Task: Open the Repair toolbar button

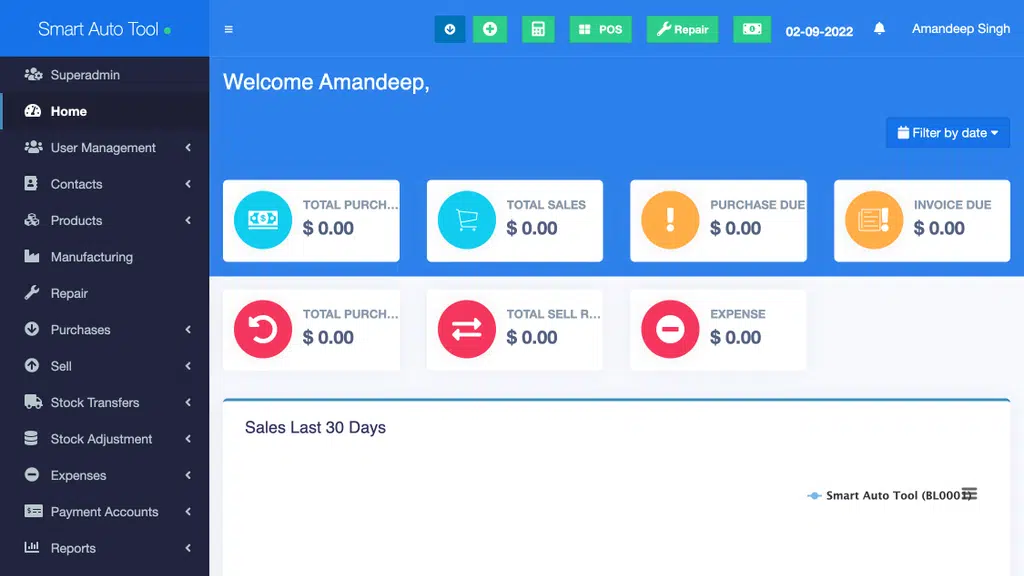Action: pyautogui.click(x=682, y=29)
